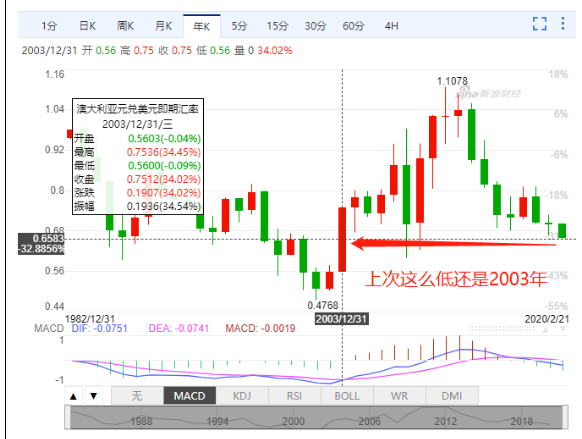Switch to the 60分 chart tab
Viewport: 582px width, 439px height.
(x=353, y=26)
